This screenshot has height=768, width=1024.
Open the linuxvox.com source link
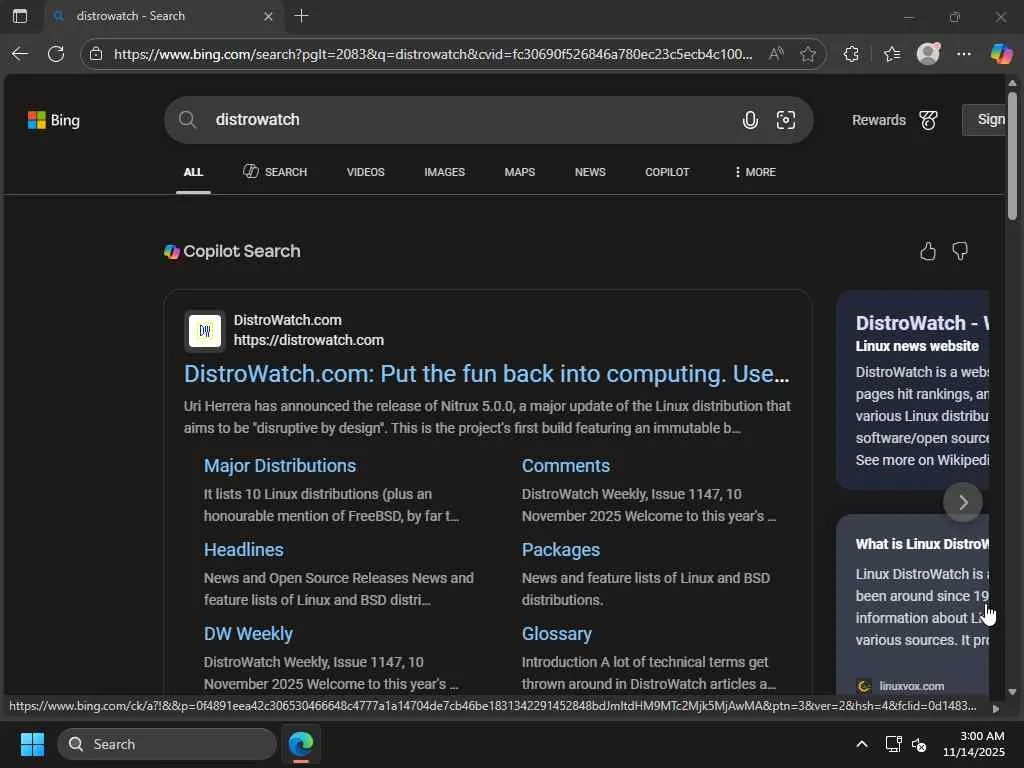coord(902,686)
